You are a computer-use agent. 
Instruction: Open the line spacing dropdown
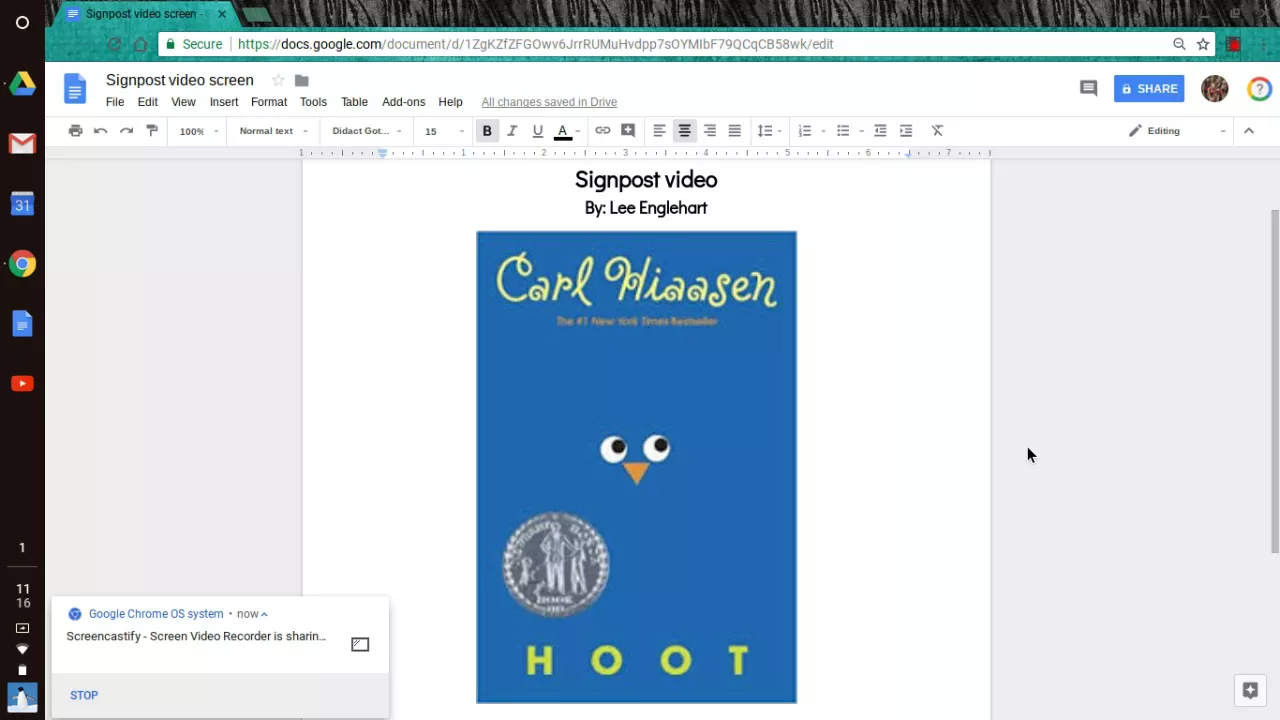click(769, 131)
